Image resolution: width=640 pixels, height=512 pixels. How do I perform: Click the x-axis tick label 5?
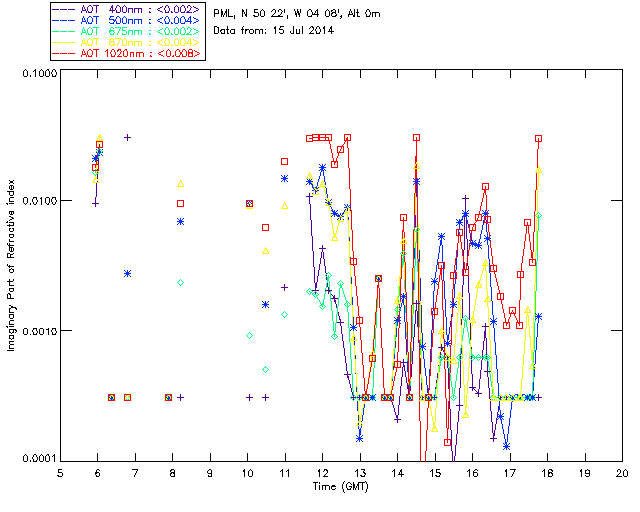[x=60, y=472]
